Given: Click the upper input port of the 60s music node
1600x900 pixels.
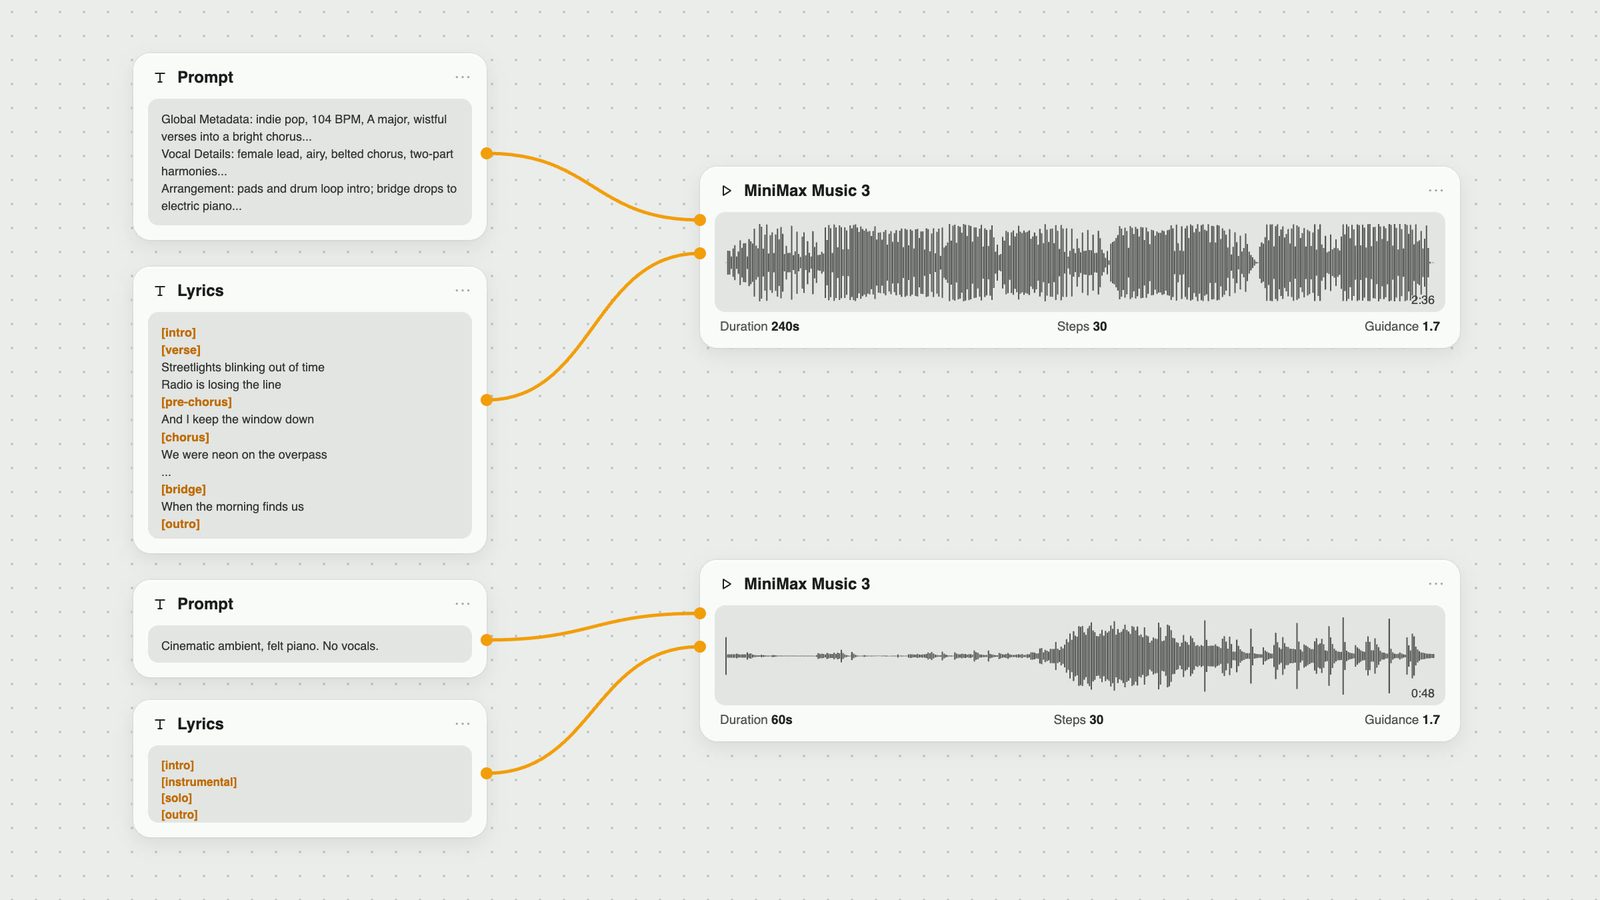Looking at the screenshot, I should (x=700, y=613).
